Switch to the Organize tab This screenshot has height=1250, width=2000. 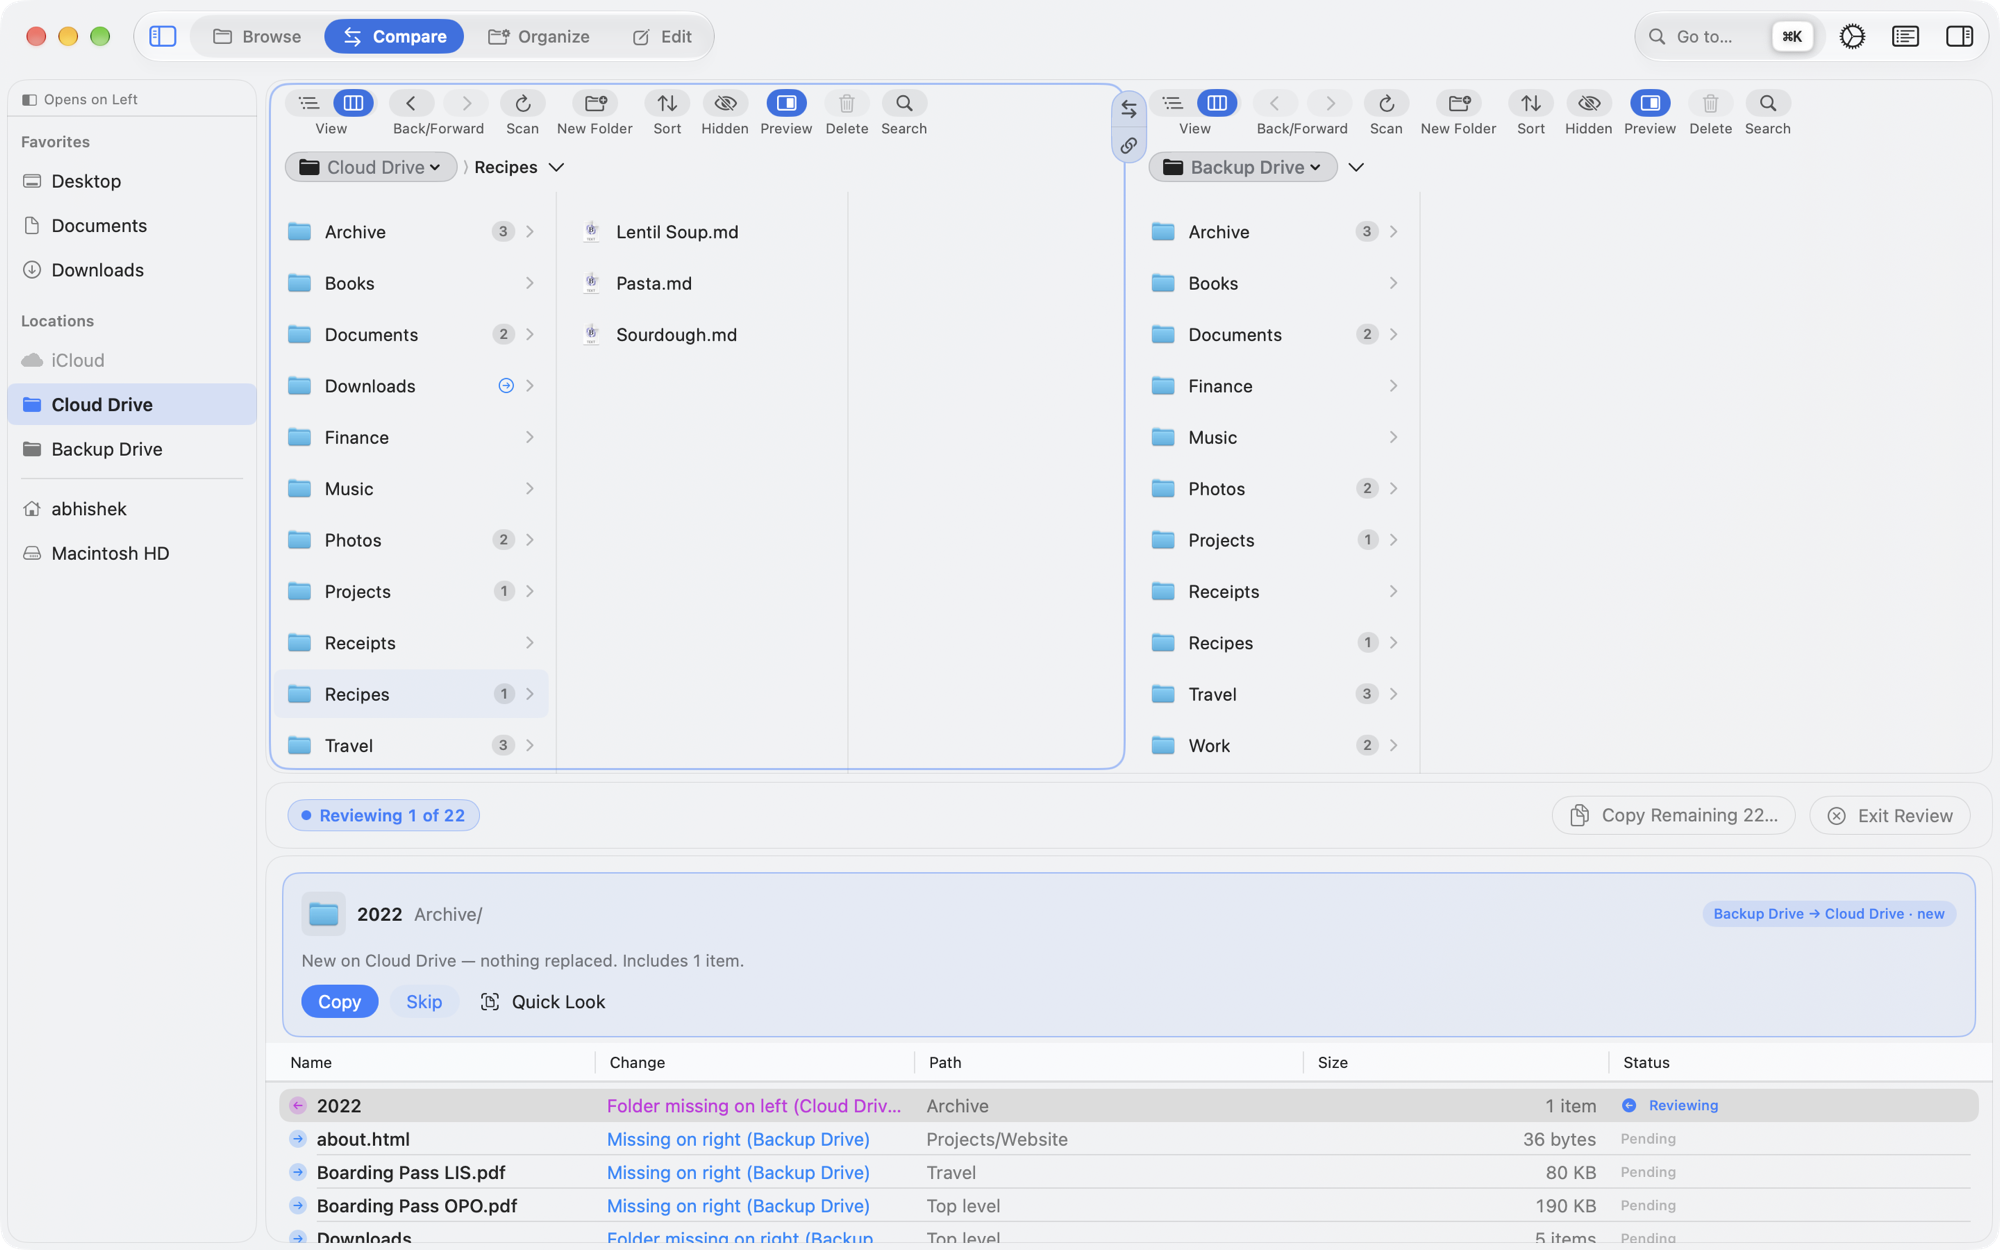tap(539, 37)
